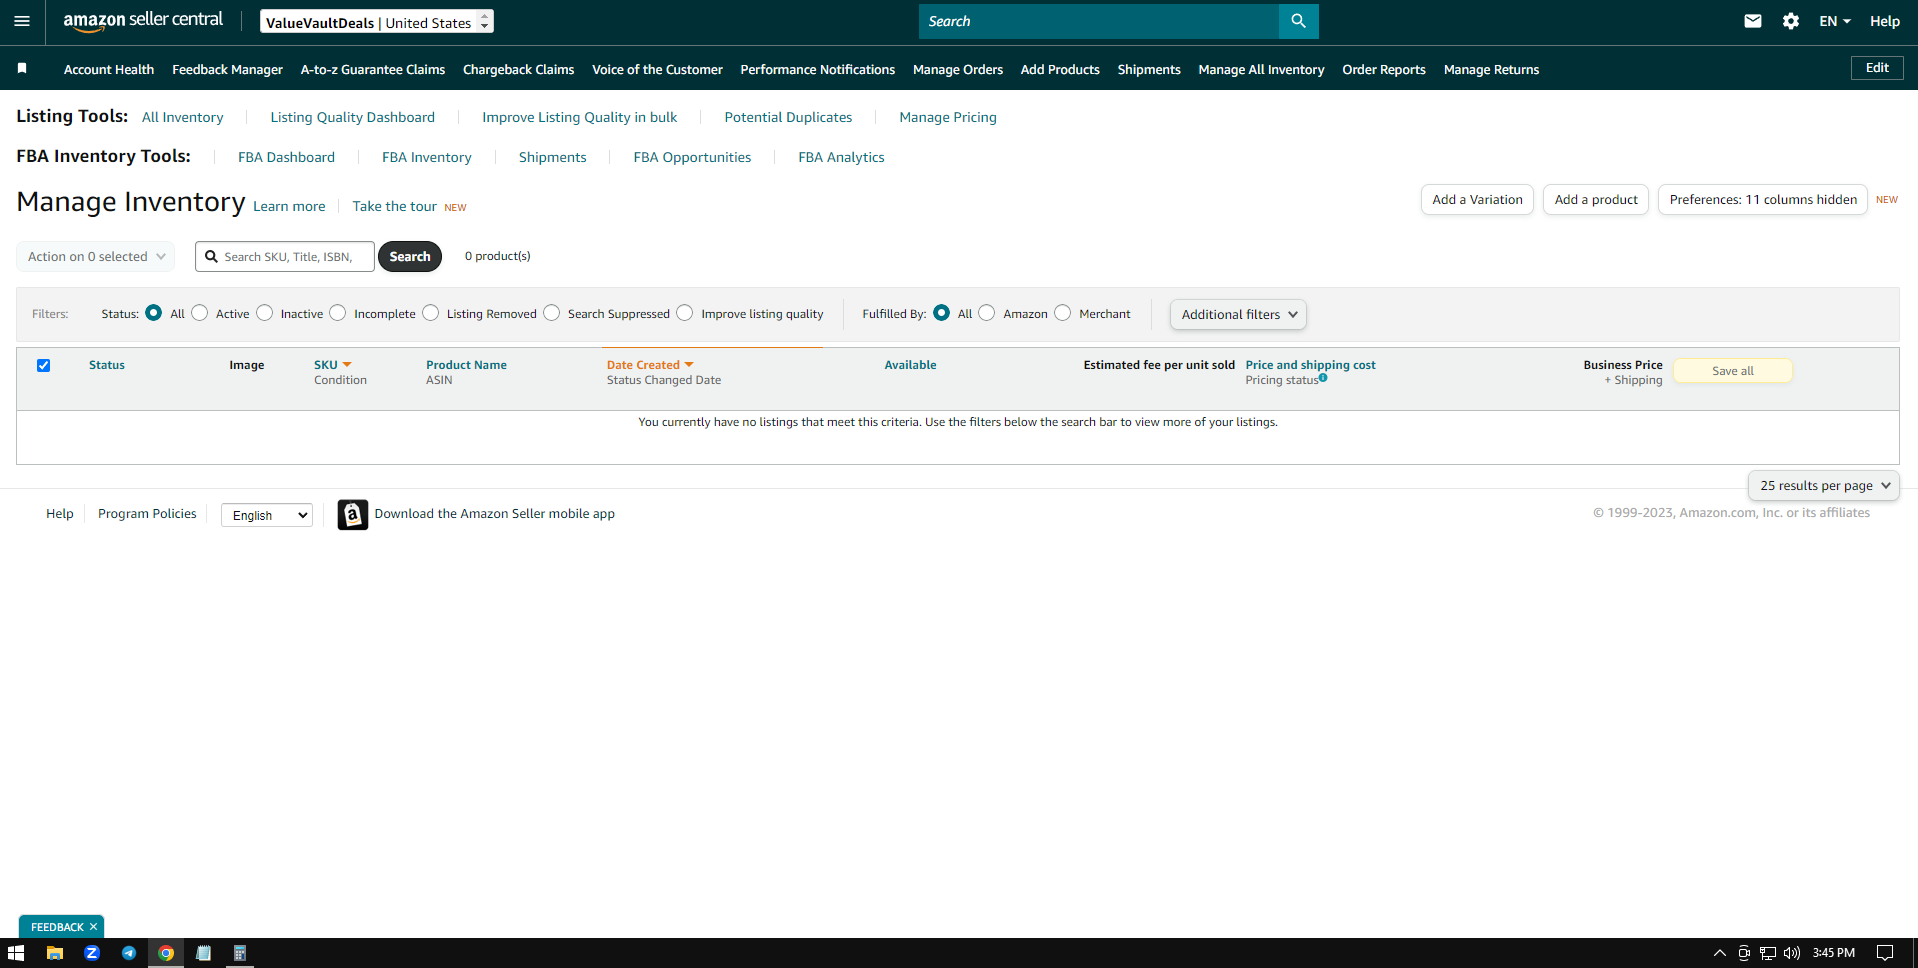This screenshot has height=968, width=1918.
Task: Switch to Chrome in the taskbar
Action: click(x=166, y=953)
